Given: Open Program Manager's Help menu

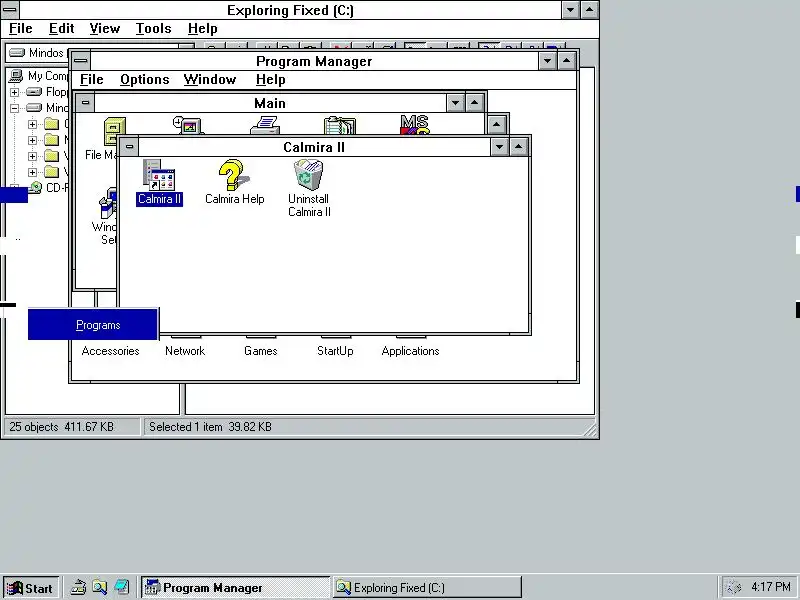Looking at the screenshot, I should point(270,80).
